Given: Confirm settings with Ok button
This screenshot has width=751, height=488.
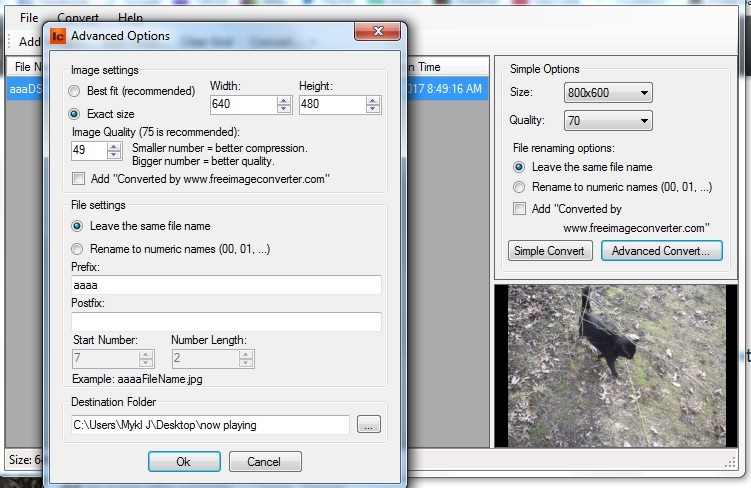Looking at the screenshot, I should (184, 462).
